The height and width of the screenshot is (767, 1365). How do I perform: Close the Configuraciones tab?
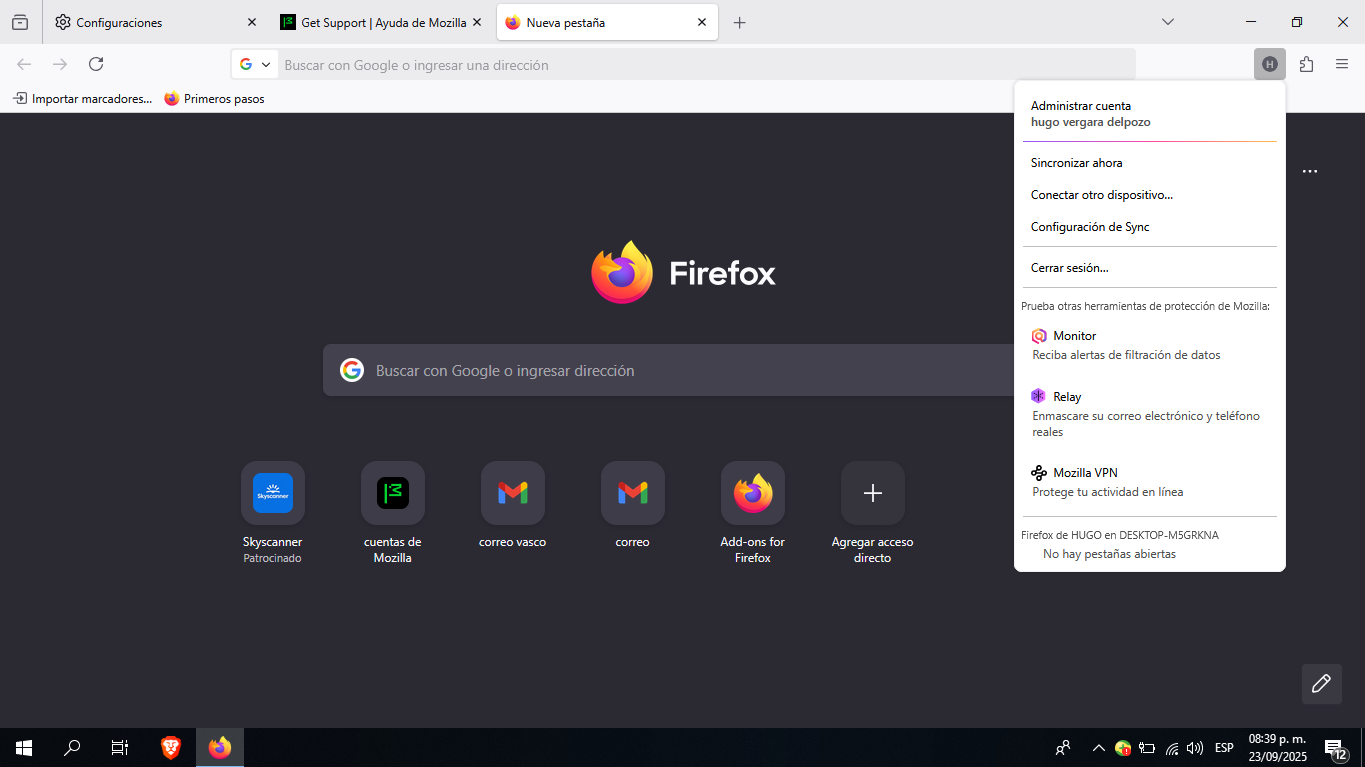pyautogui.click(x=251, y=22)
